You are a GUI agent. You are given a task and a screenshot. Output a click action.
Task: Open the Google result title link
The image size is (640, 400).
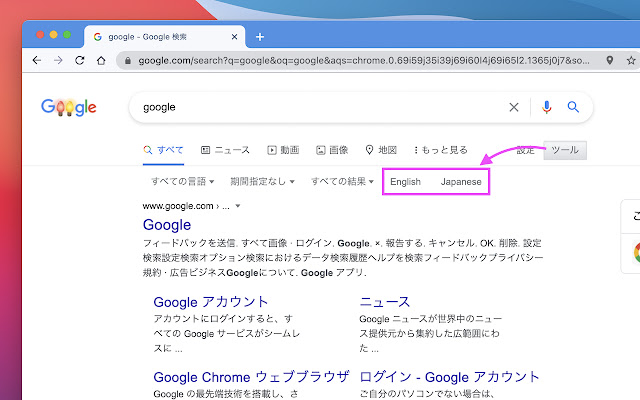[x=167, y=225]
